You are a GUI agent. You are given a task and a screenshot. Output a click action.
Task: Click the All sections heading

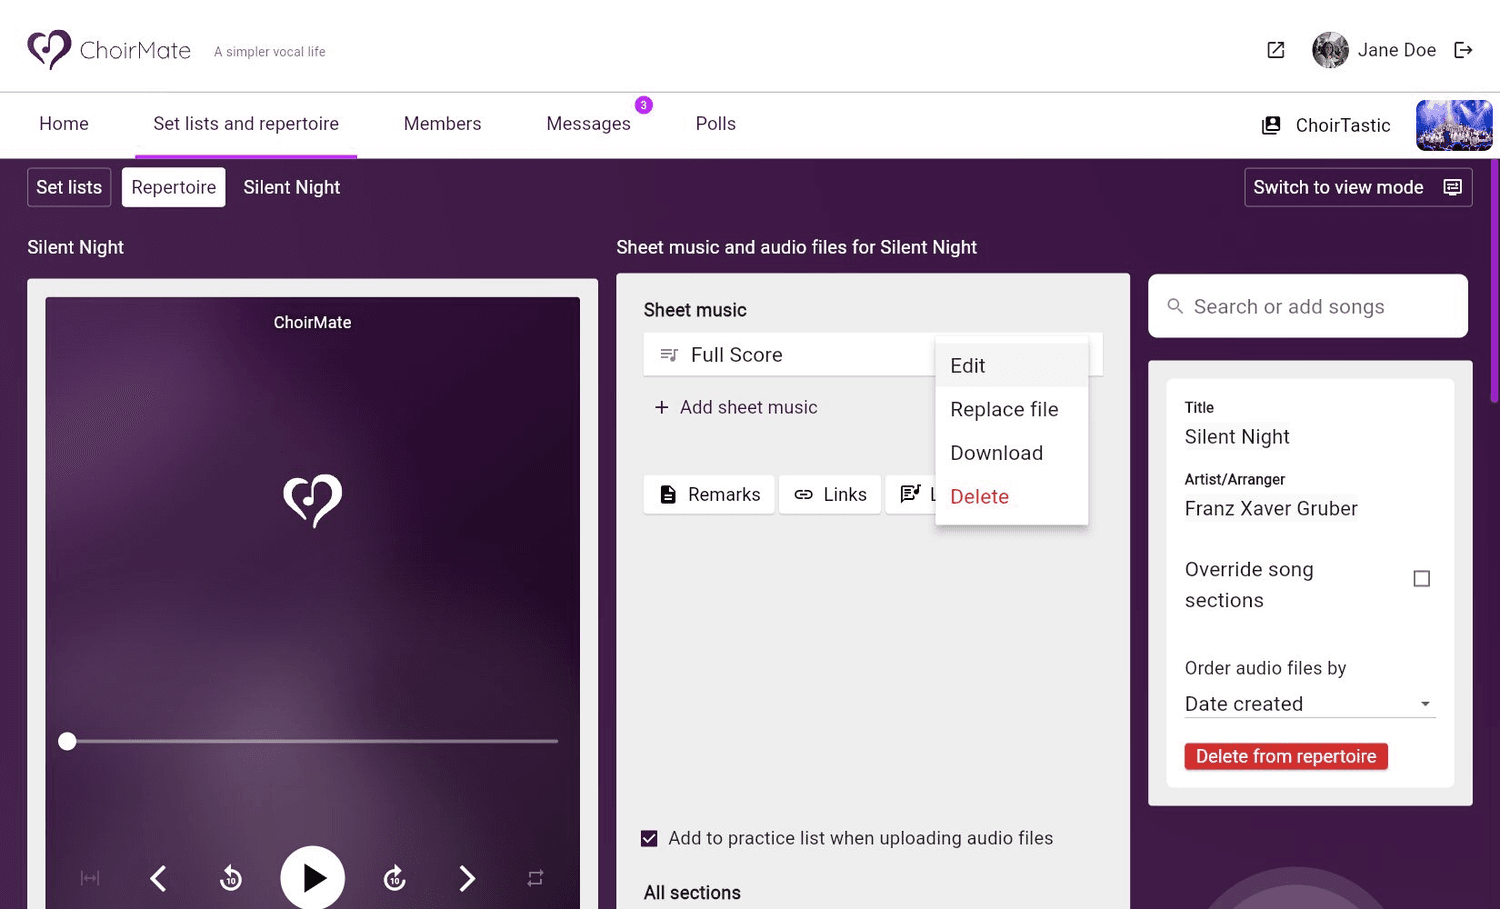point(692,893)
